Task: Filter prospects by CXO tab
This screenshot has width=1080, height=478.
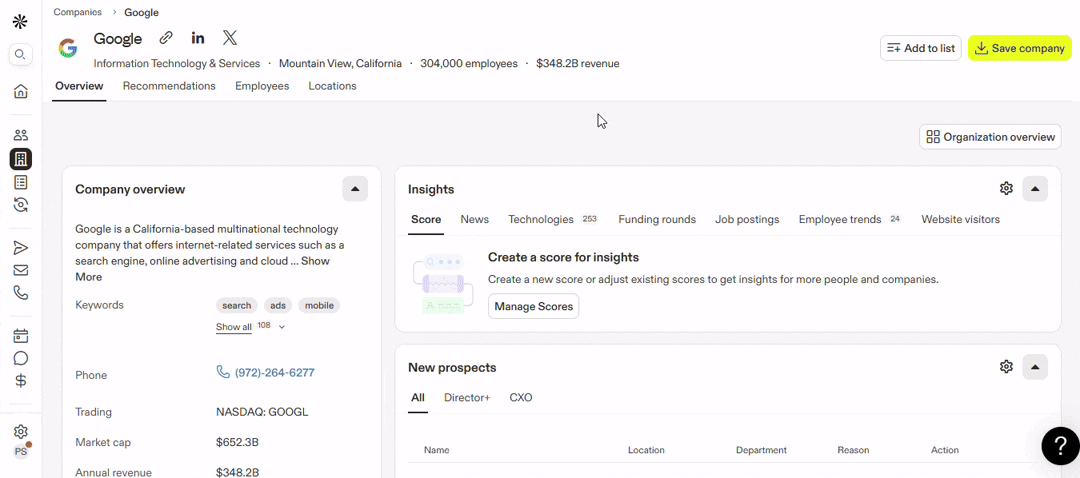Action: [x=521, y=397]
